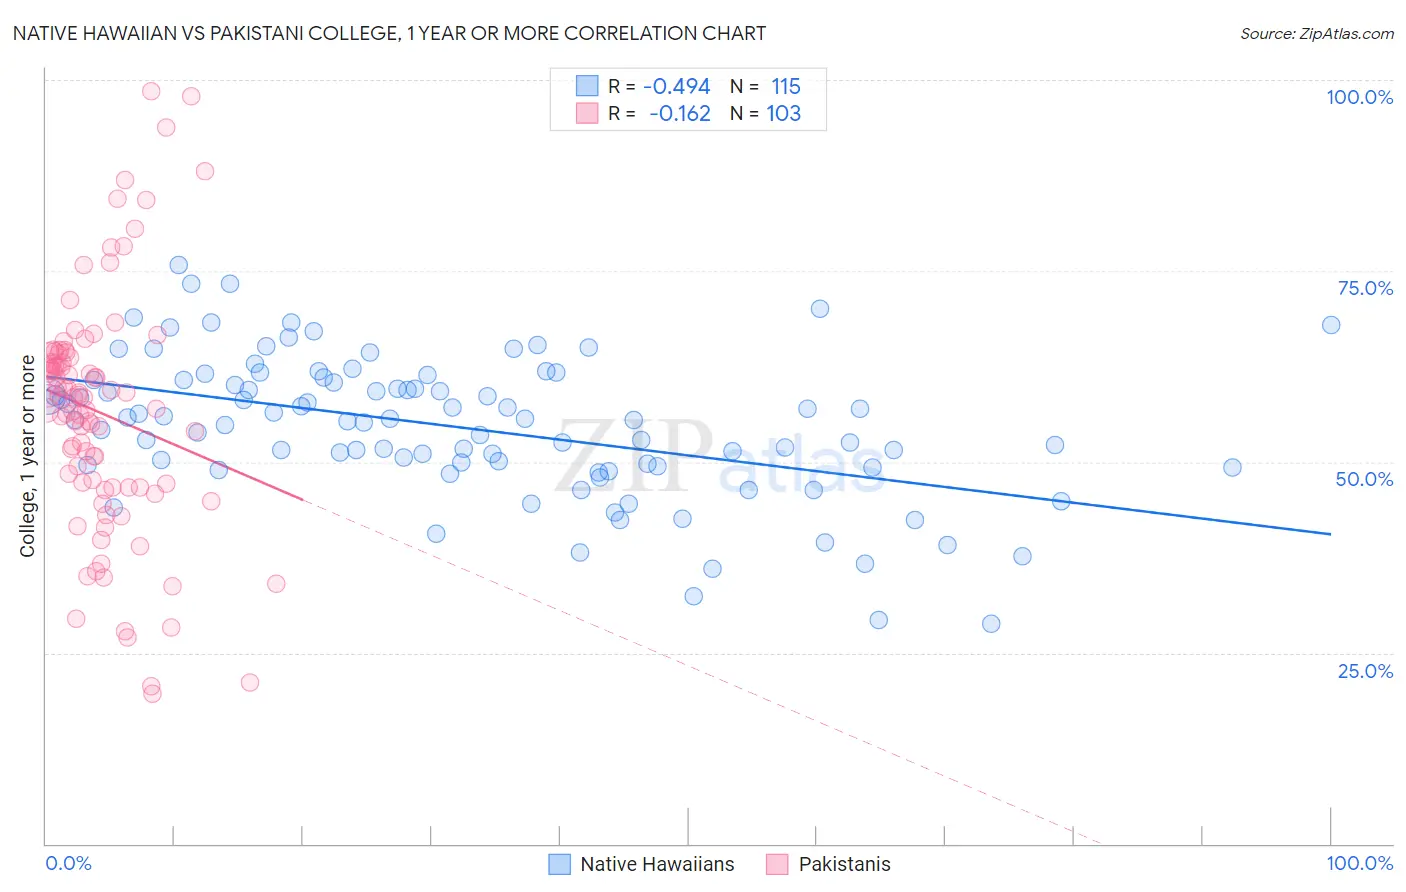
Task: Click the pink R = -0.162 stats swatch
Action: pos(587,113)
